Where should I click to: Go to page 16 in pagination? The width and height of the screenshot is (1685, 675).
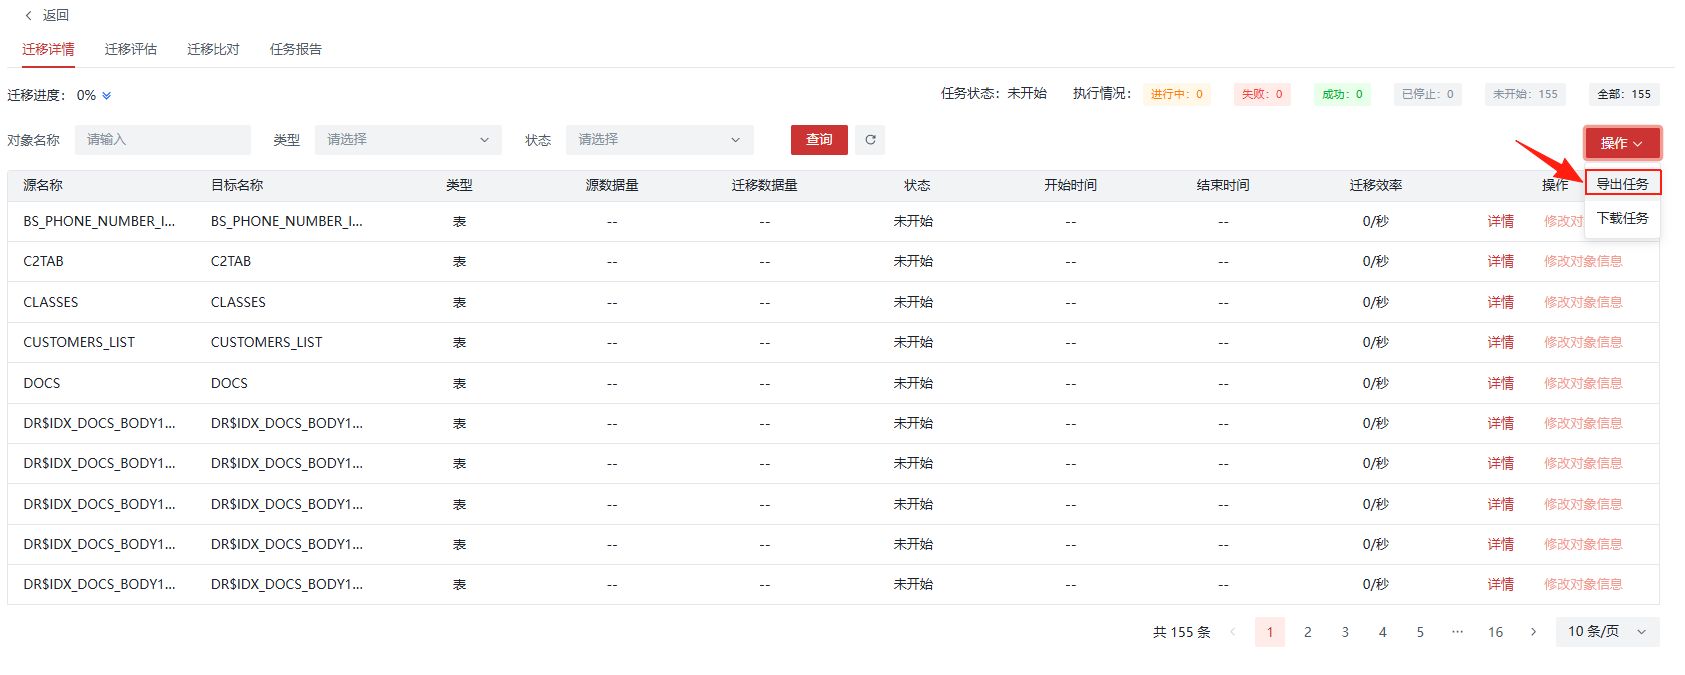(1495, 632)
